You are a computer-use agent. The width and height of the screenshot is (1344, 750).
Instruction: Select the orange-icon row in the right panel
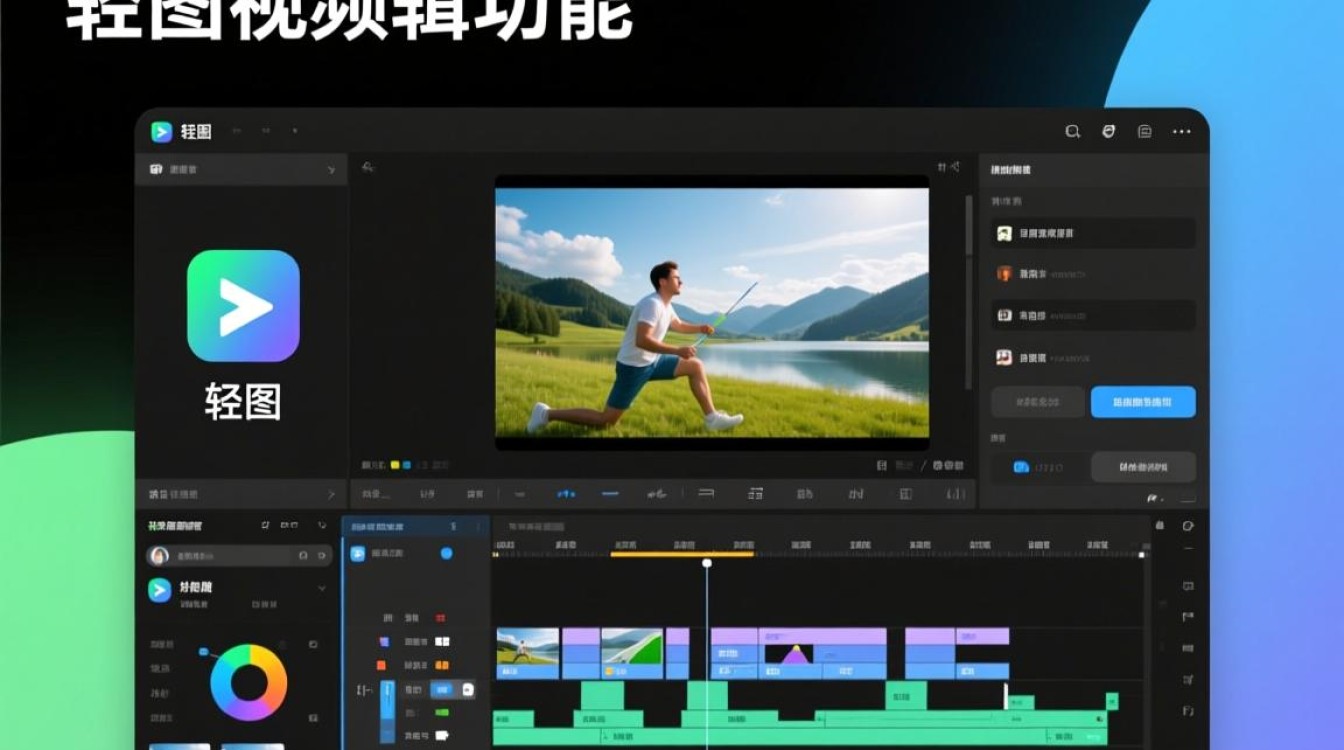[1092, 274]
